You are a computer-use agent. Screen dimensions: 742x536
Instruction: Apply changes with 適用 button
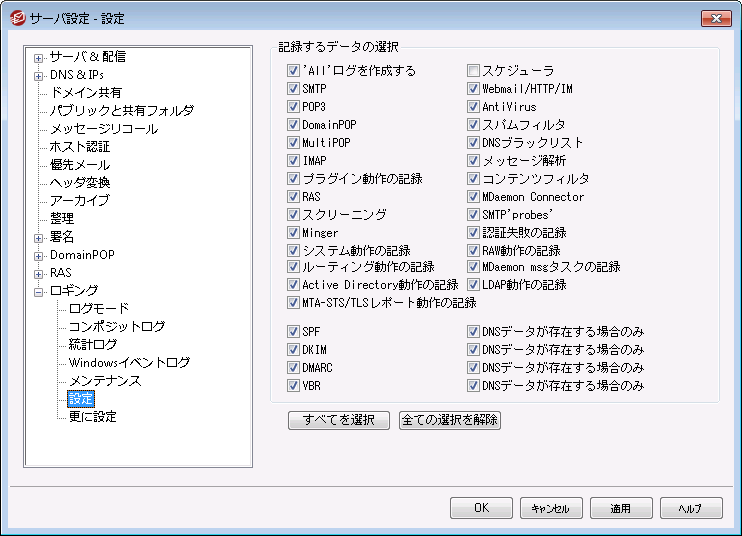point(621,508)
